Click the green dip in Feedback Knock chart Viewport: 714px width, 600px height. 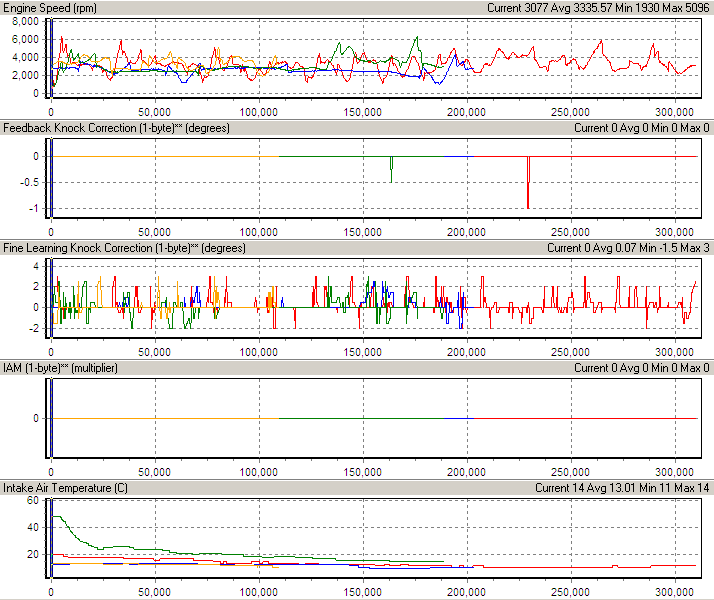(391, 168)
